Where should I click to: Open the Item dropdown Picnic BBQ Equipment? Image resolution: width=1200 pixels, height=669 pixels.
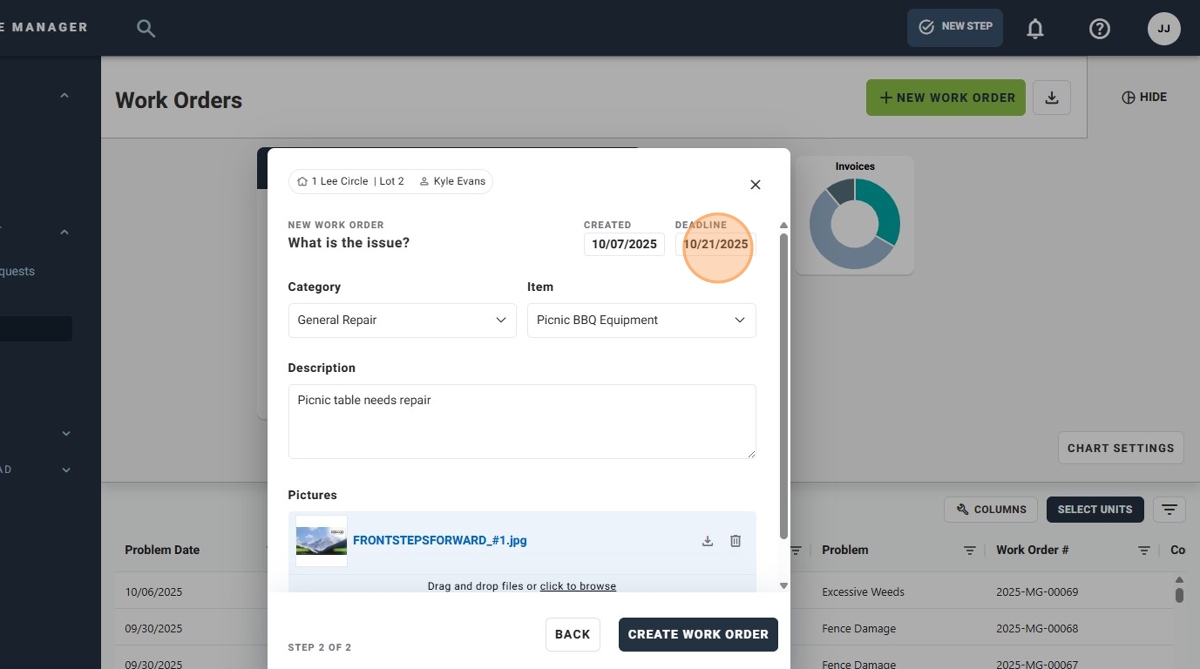pyautogui.click(x=641, y=320)
